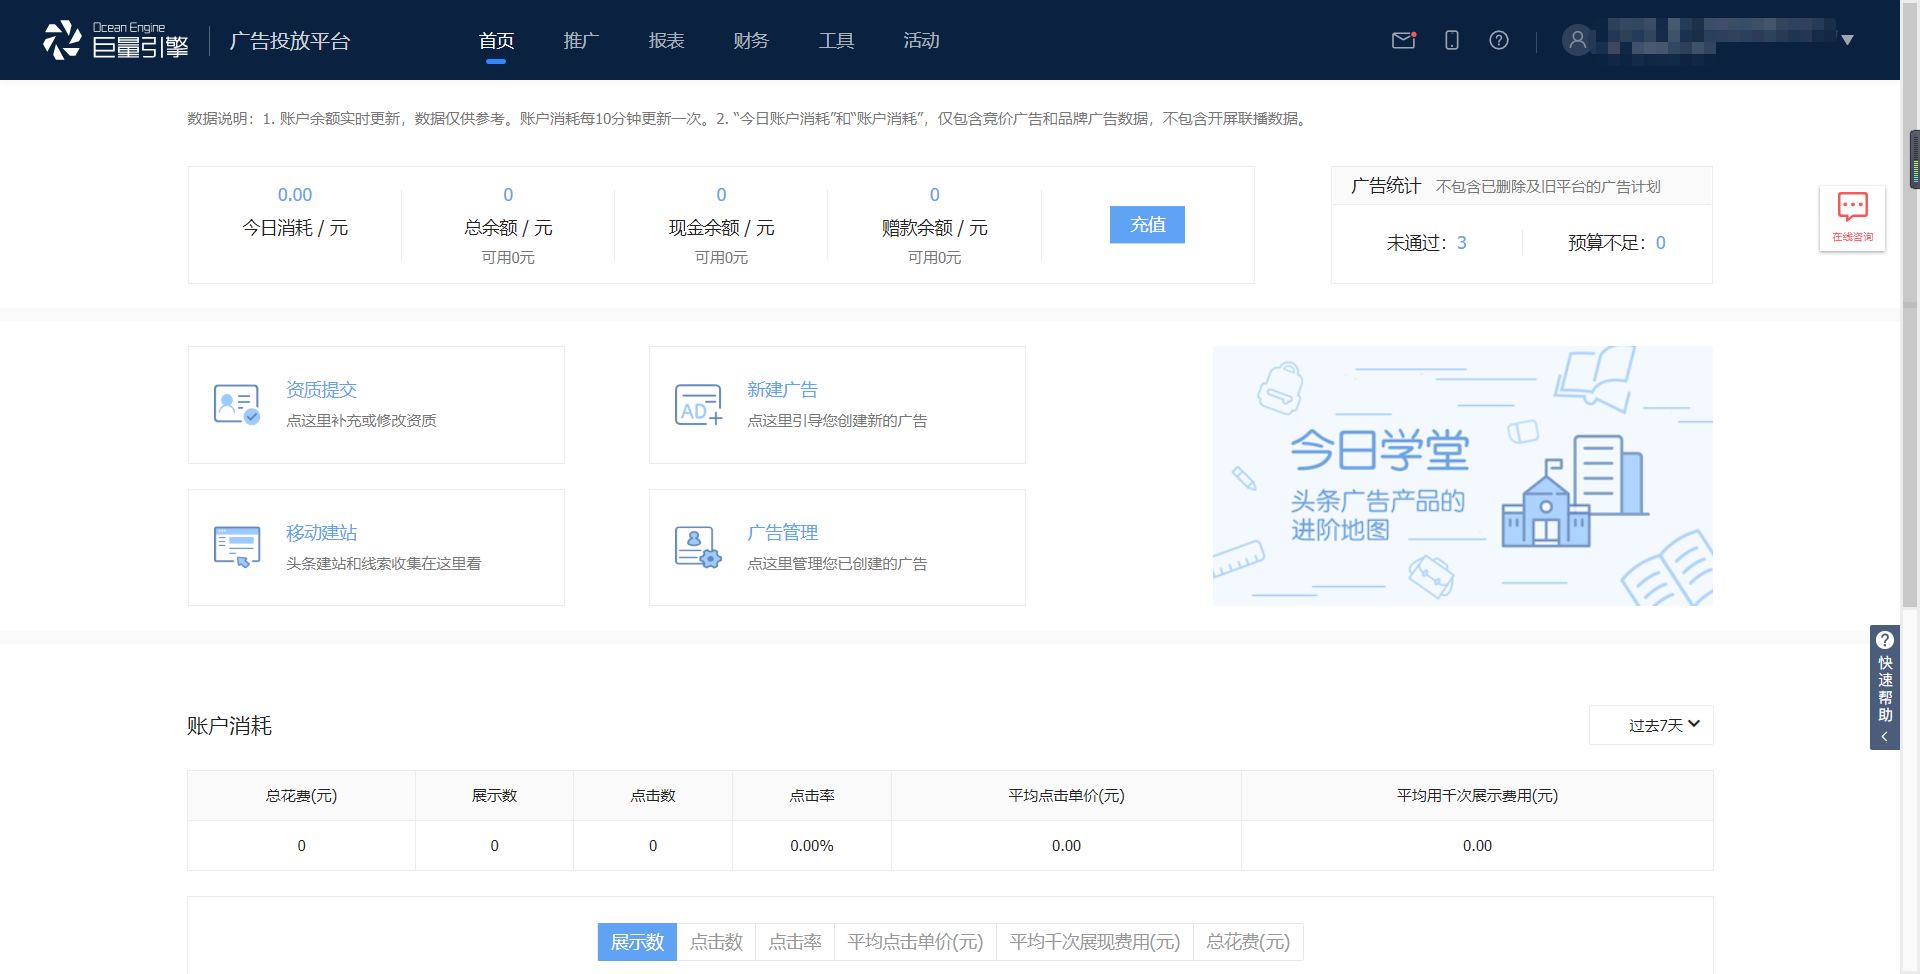1920x974 pixels.
Task: Select the 点击率 chart tab
Action: (795, 942)
